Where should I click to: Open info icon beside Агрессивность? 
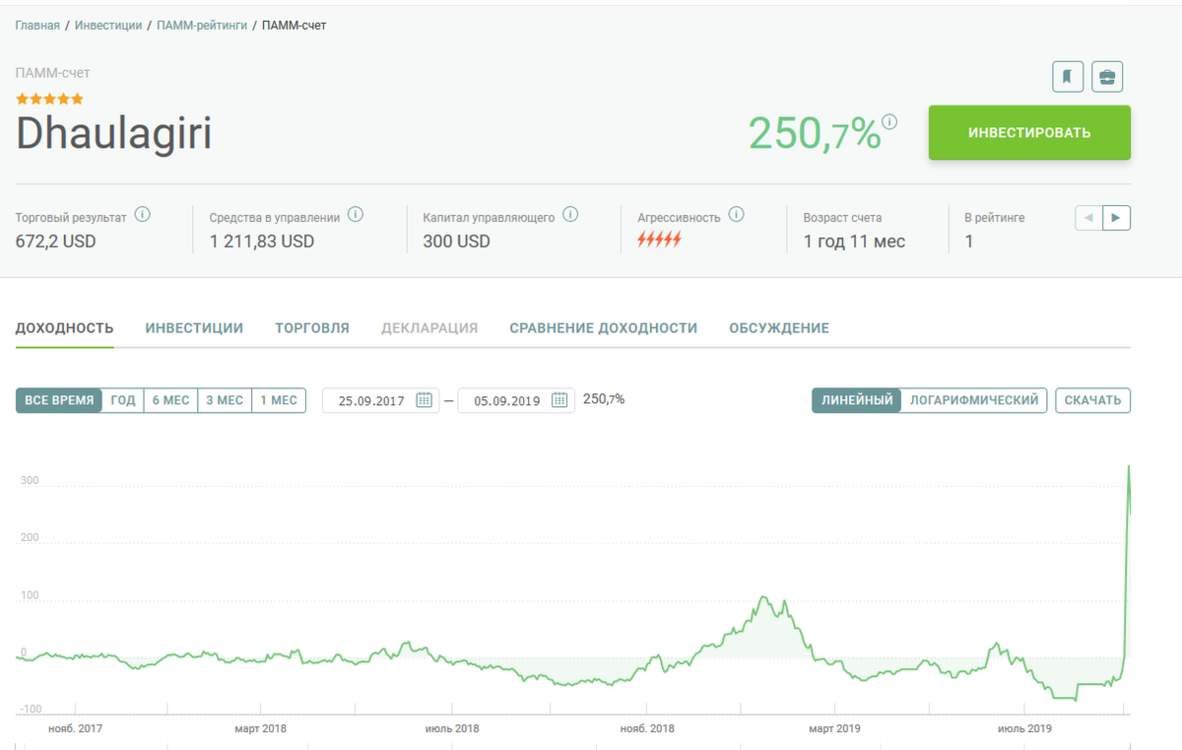click(x=736, y=215)
